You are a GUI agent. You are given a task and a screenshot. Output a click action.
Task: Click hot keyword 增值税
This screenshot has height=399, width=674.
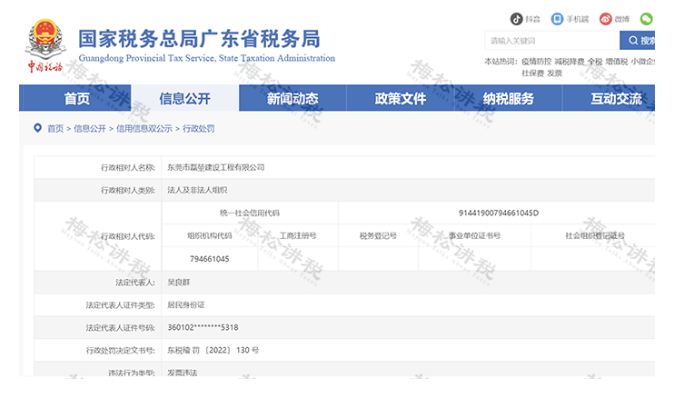tap(617, 61)
